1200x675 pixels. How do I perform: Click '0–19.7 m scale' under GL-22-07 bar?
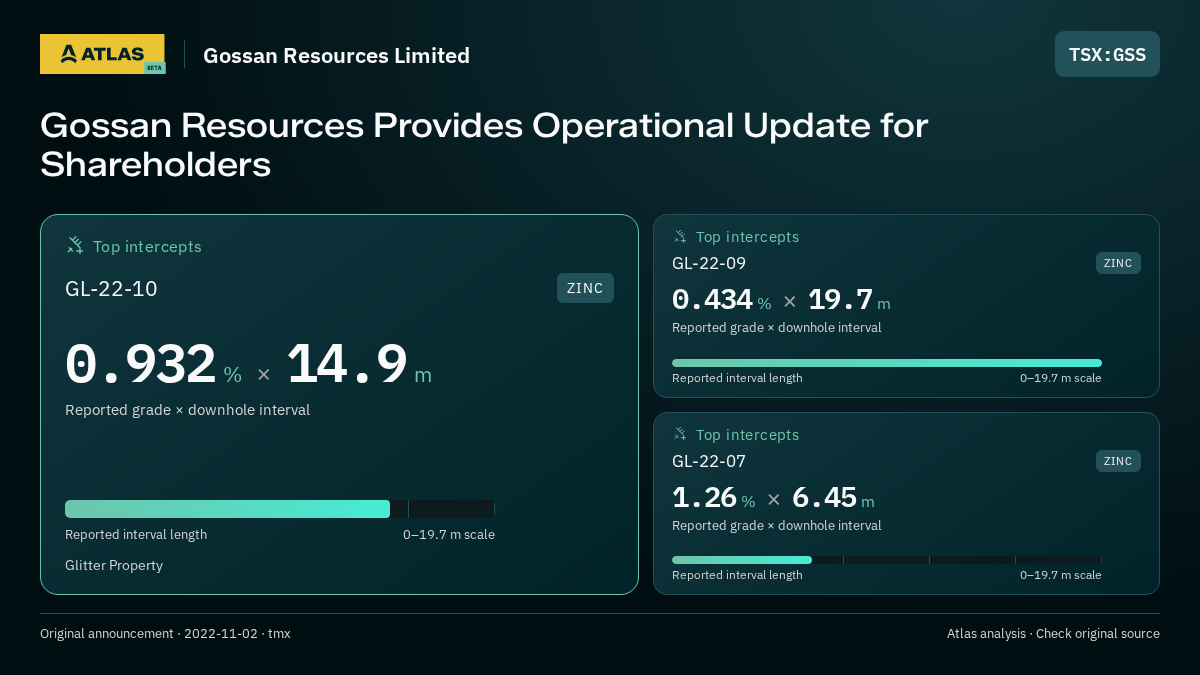(x=1061, y=575)
